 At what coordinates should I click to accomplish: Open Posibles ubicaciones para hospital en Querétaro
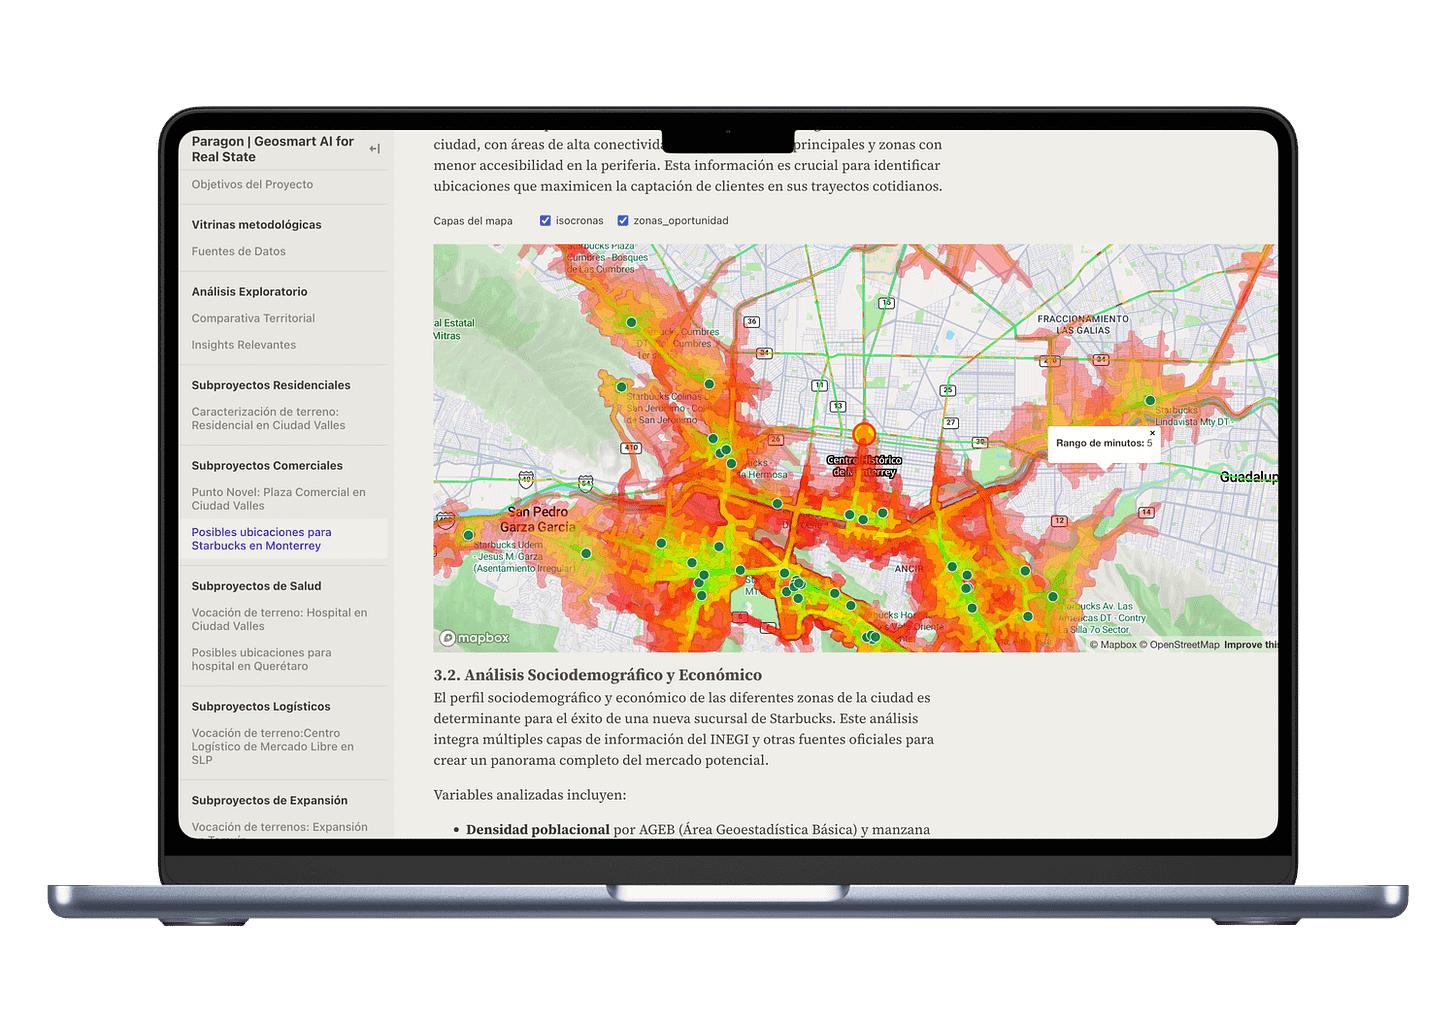click(261, 659)
